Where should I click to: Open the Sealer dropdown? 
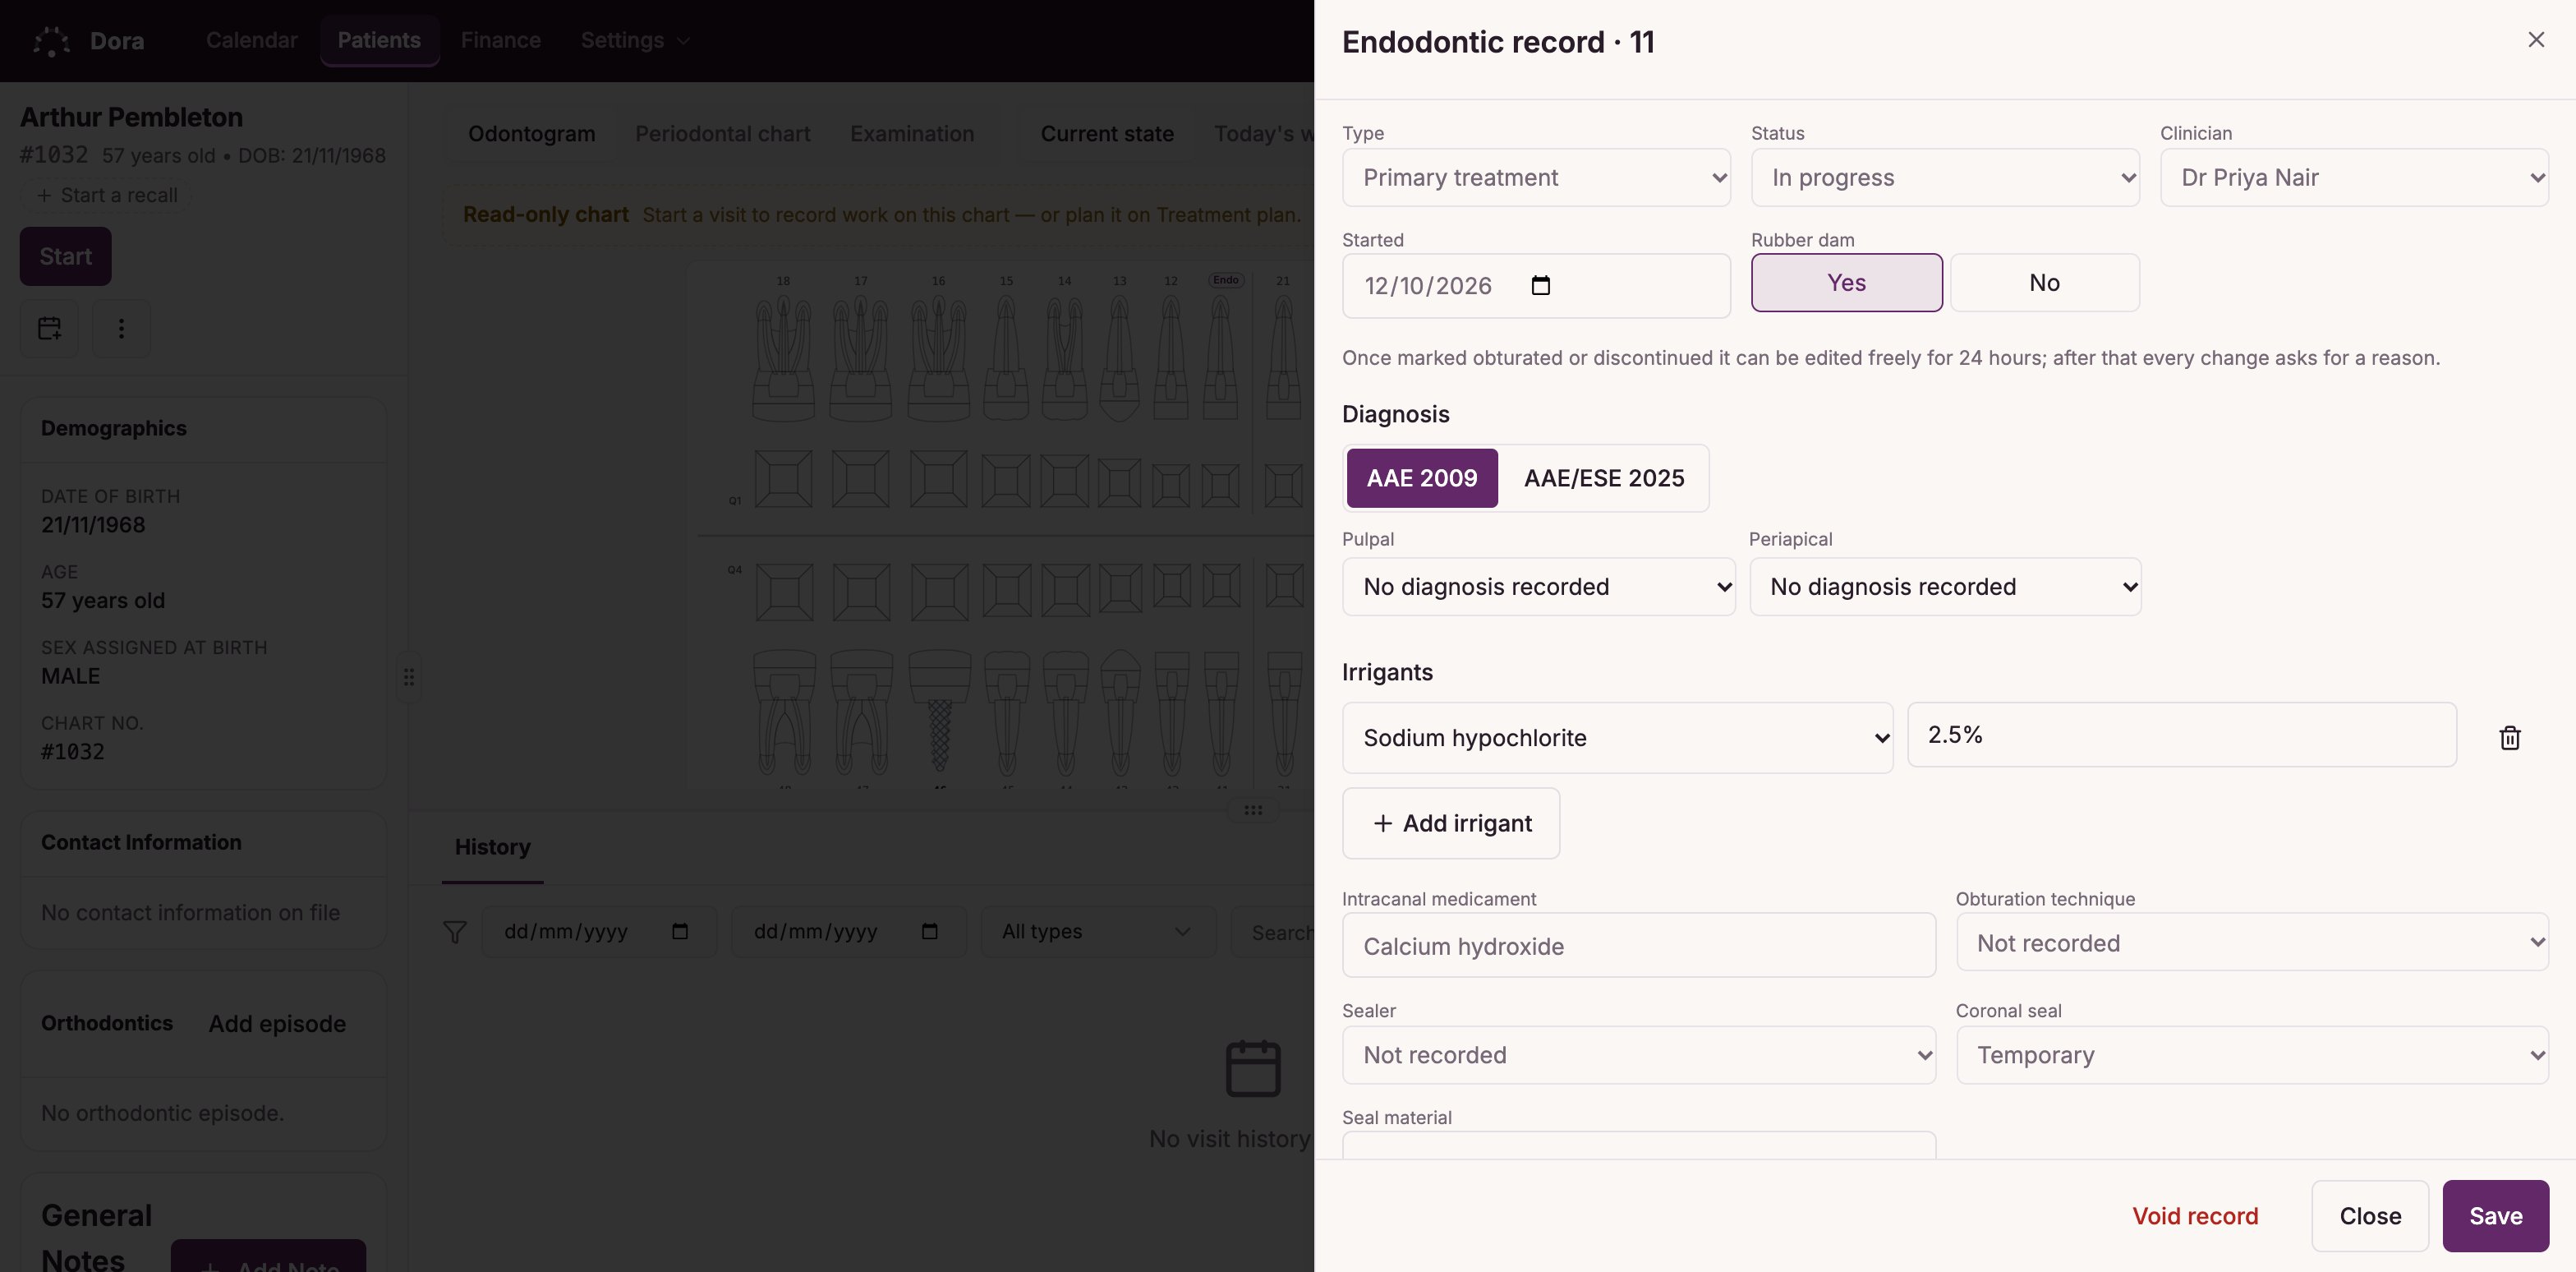(1638, 1055)
